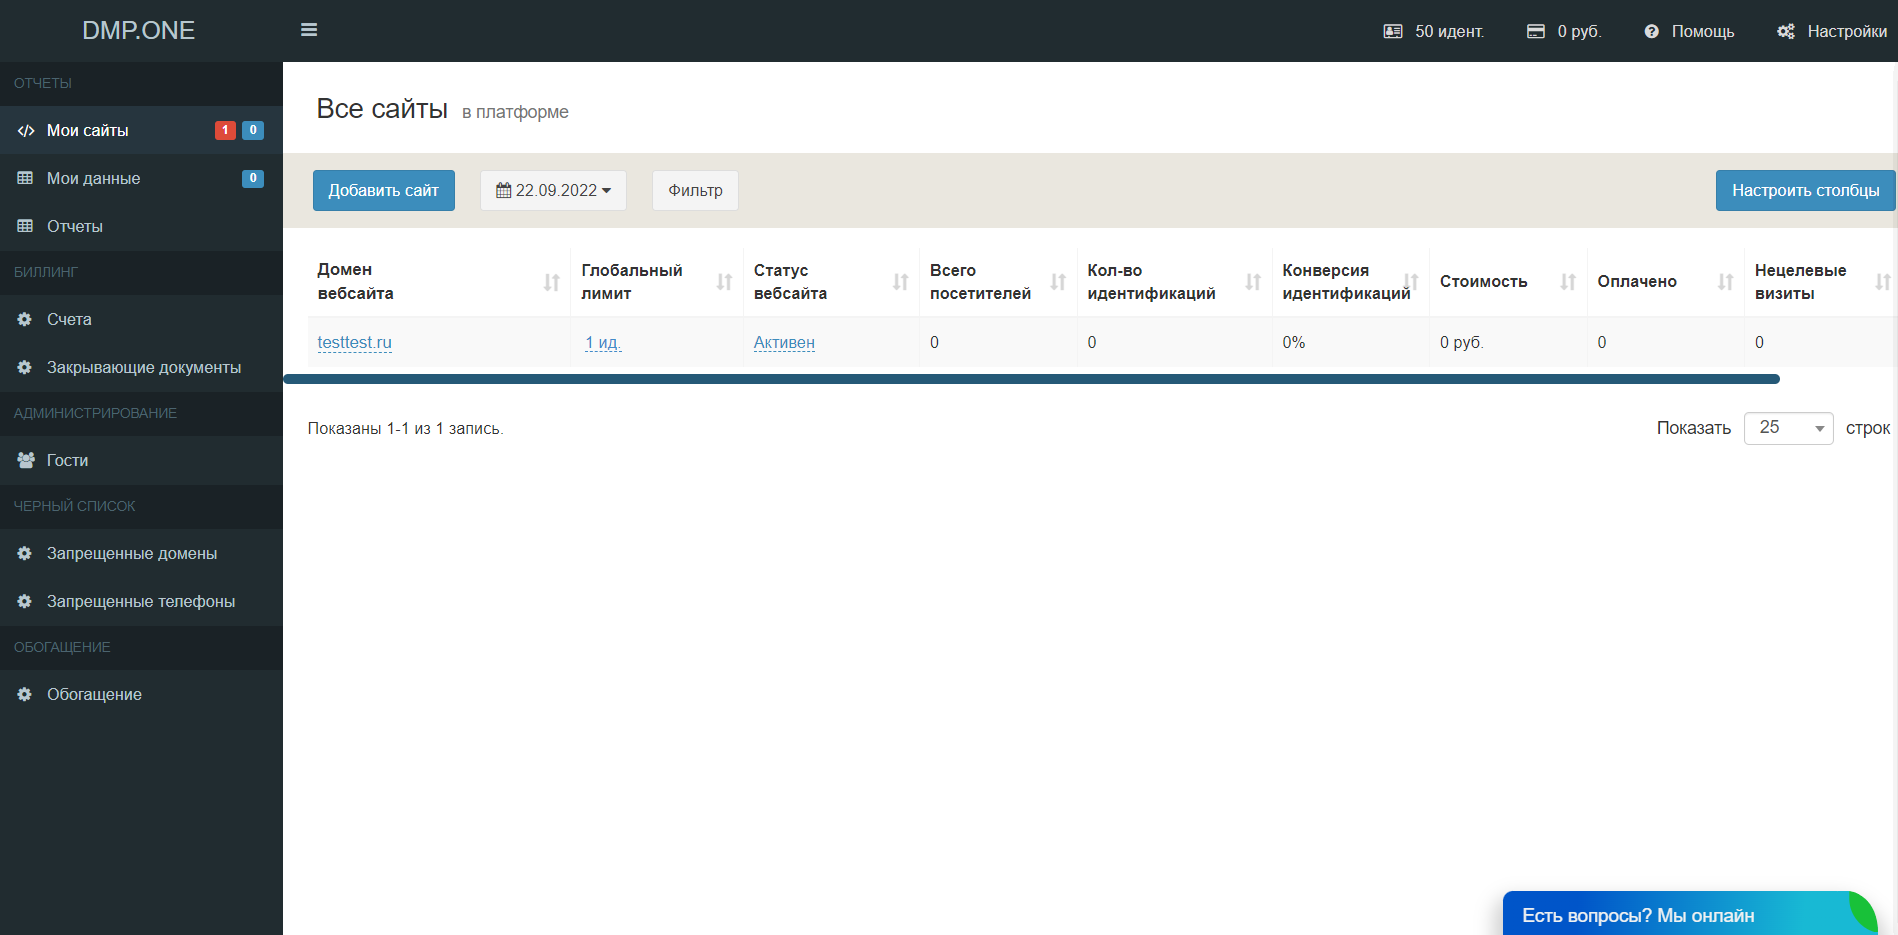This screenshot has height=935, width=1898.
Task: Toggle the sidebar with the hamburger icon
Action: click(x=309, y=30)
